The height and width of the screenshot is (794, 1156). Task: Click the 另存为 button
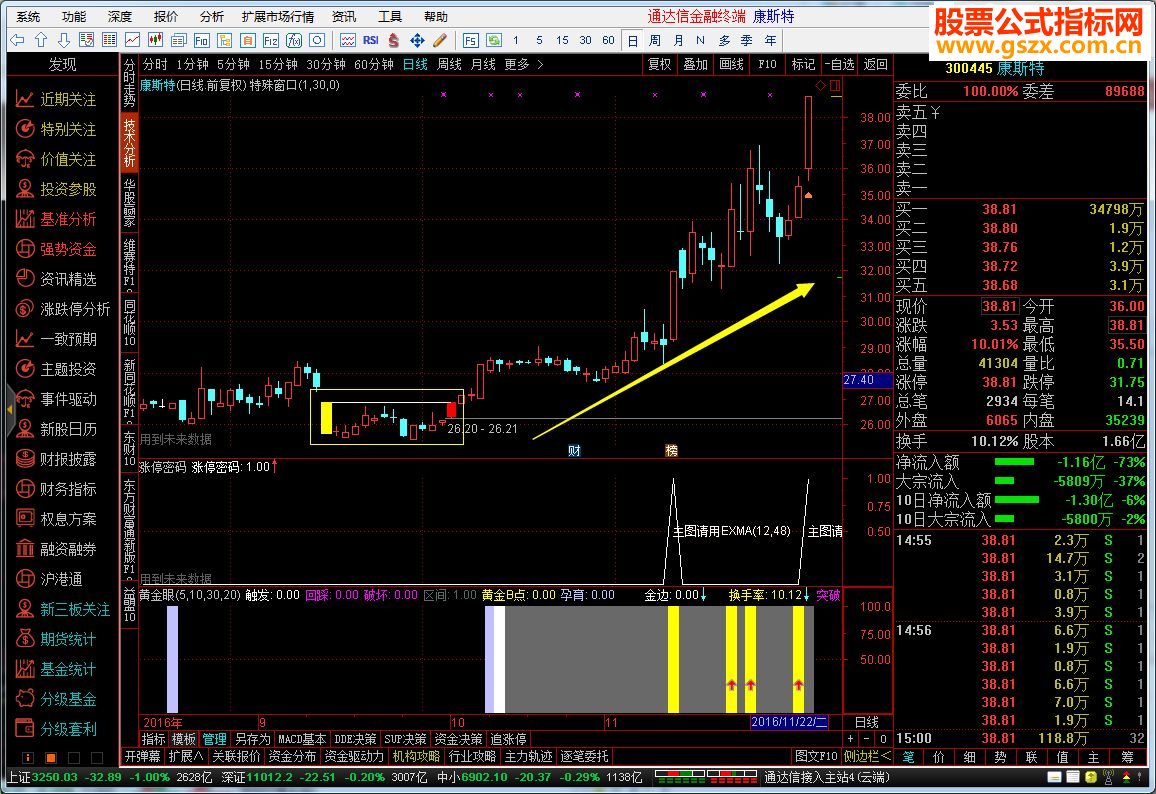252,739
